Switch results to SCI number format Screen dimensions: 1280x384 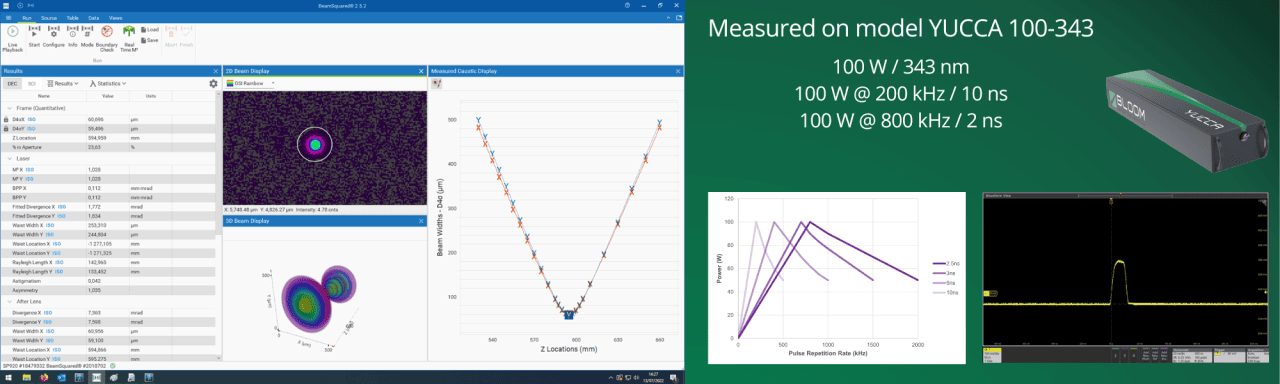click(32, 84)
